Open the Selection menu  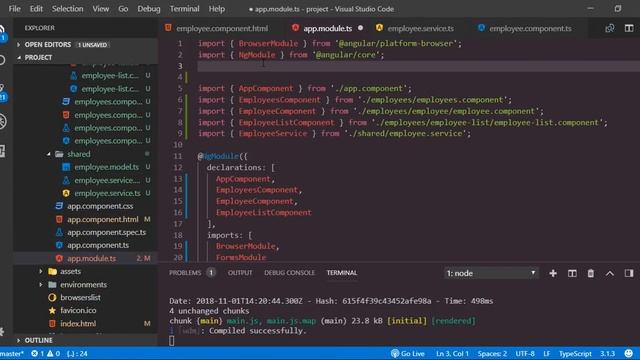pos(67,9)
